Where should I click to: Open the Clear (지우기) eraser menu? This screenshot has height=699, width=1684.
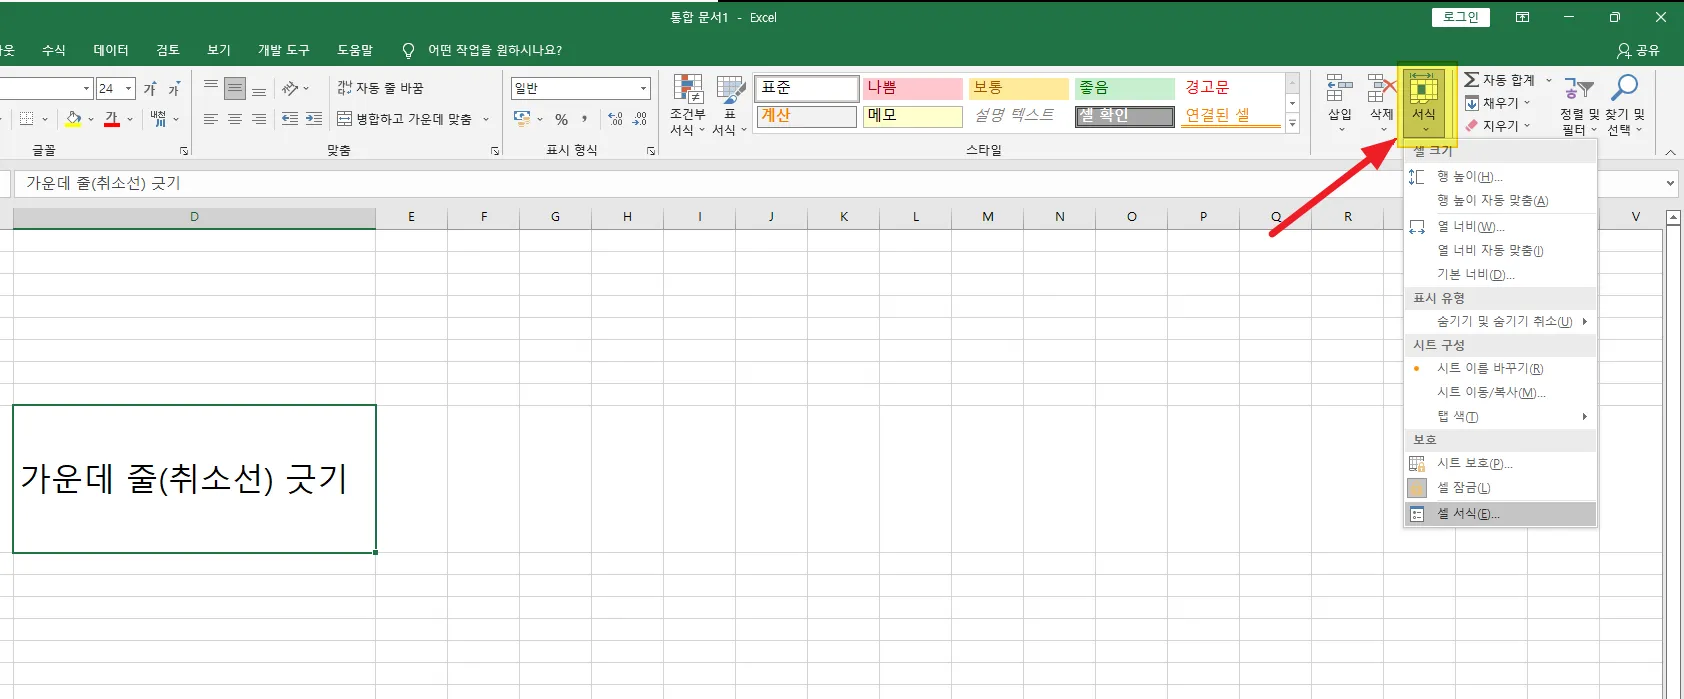pyautogui.click(x=1497, y=126)
